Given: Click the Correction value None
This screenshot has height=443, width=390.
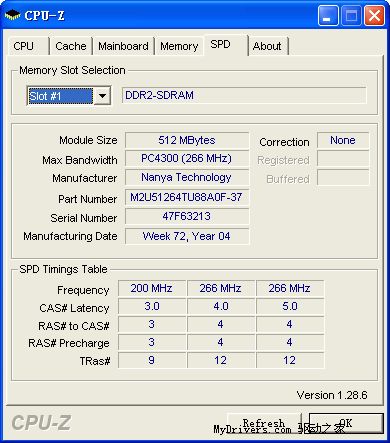Looking at the screenshot, I should 343,140.
